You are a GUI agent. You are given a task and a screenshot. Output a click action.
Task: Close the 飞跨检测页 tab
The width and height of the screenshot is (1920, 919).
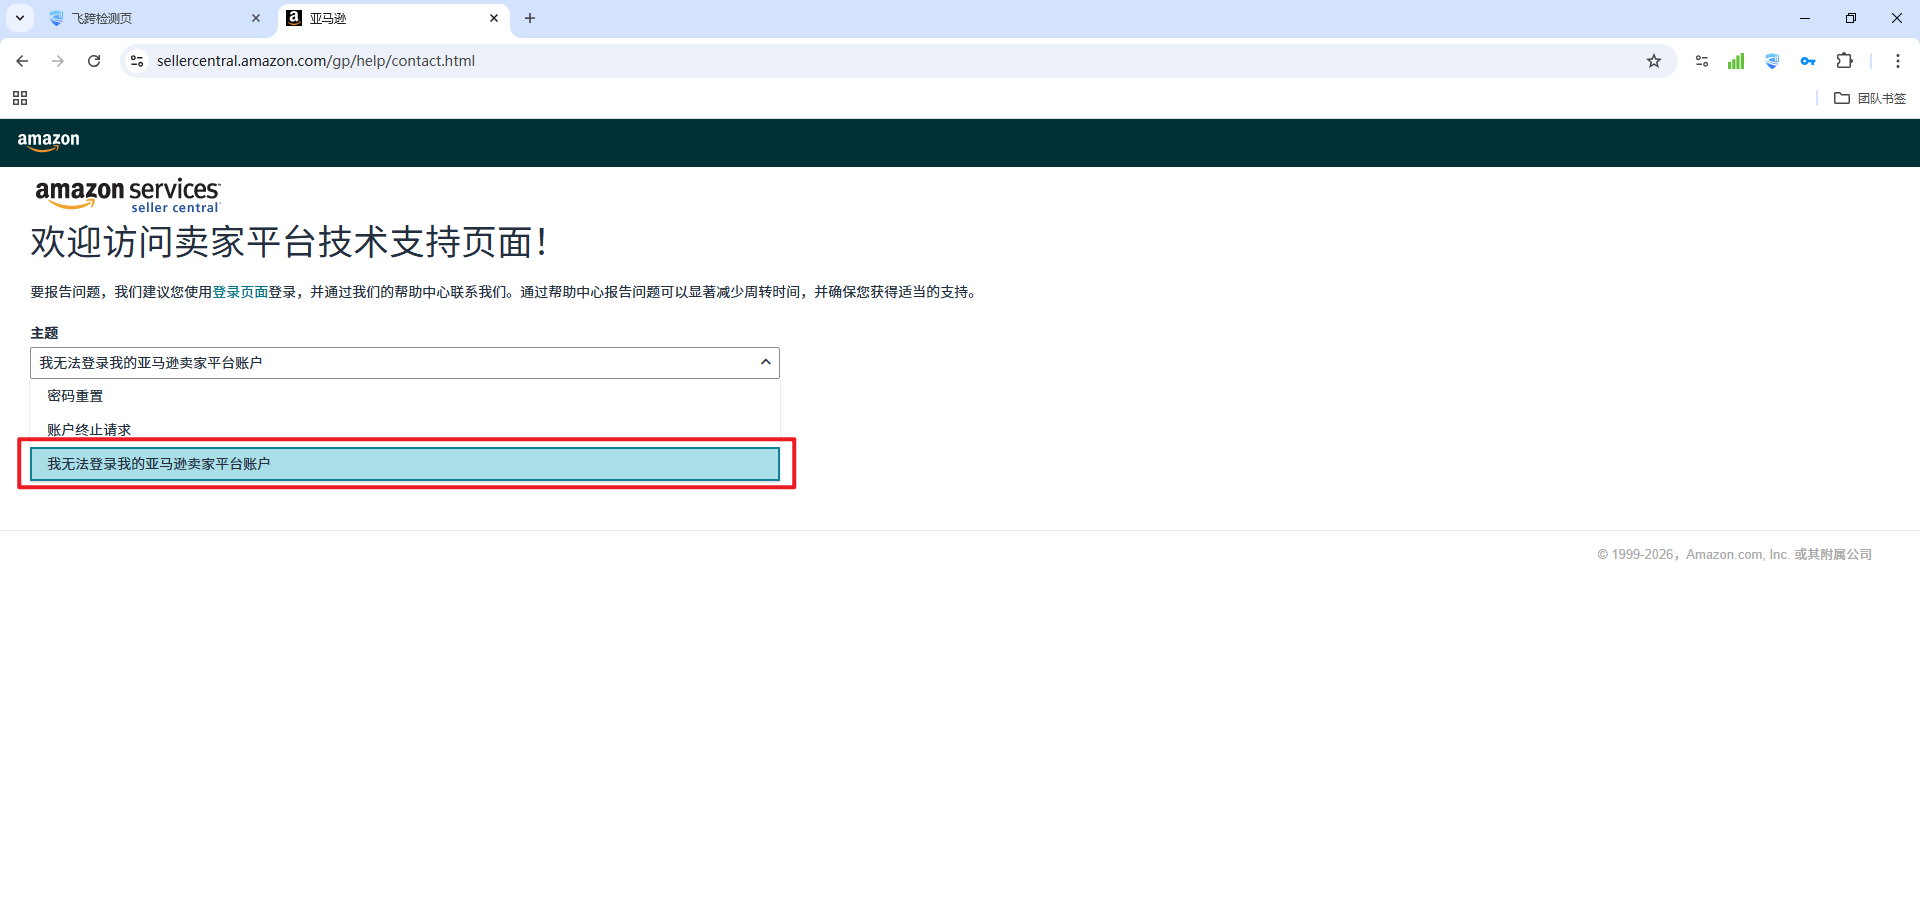(x=256, y=18)
